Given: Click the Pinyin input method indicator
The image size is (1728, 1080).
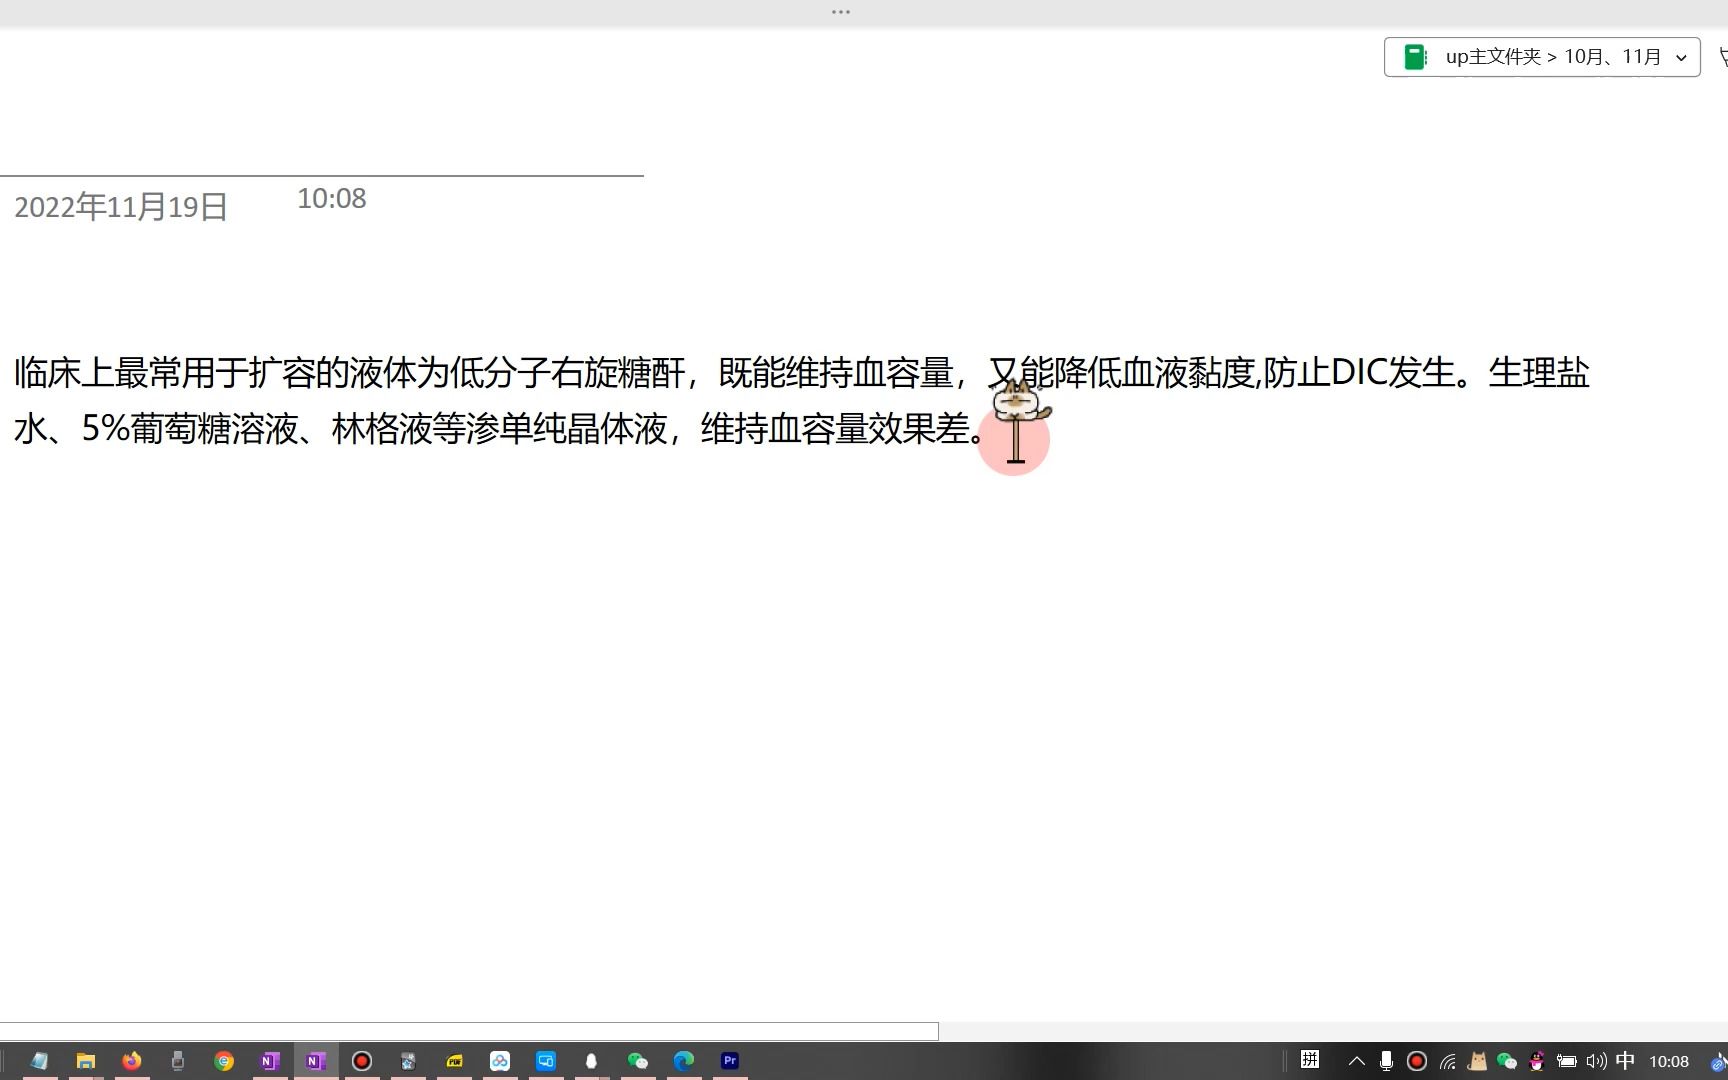Looking at the screenshot, I should pyautogui.click(x=1310, y=1060).
